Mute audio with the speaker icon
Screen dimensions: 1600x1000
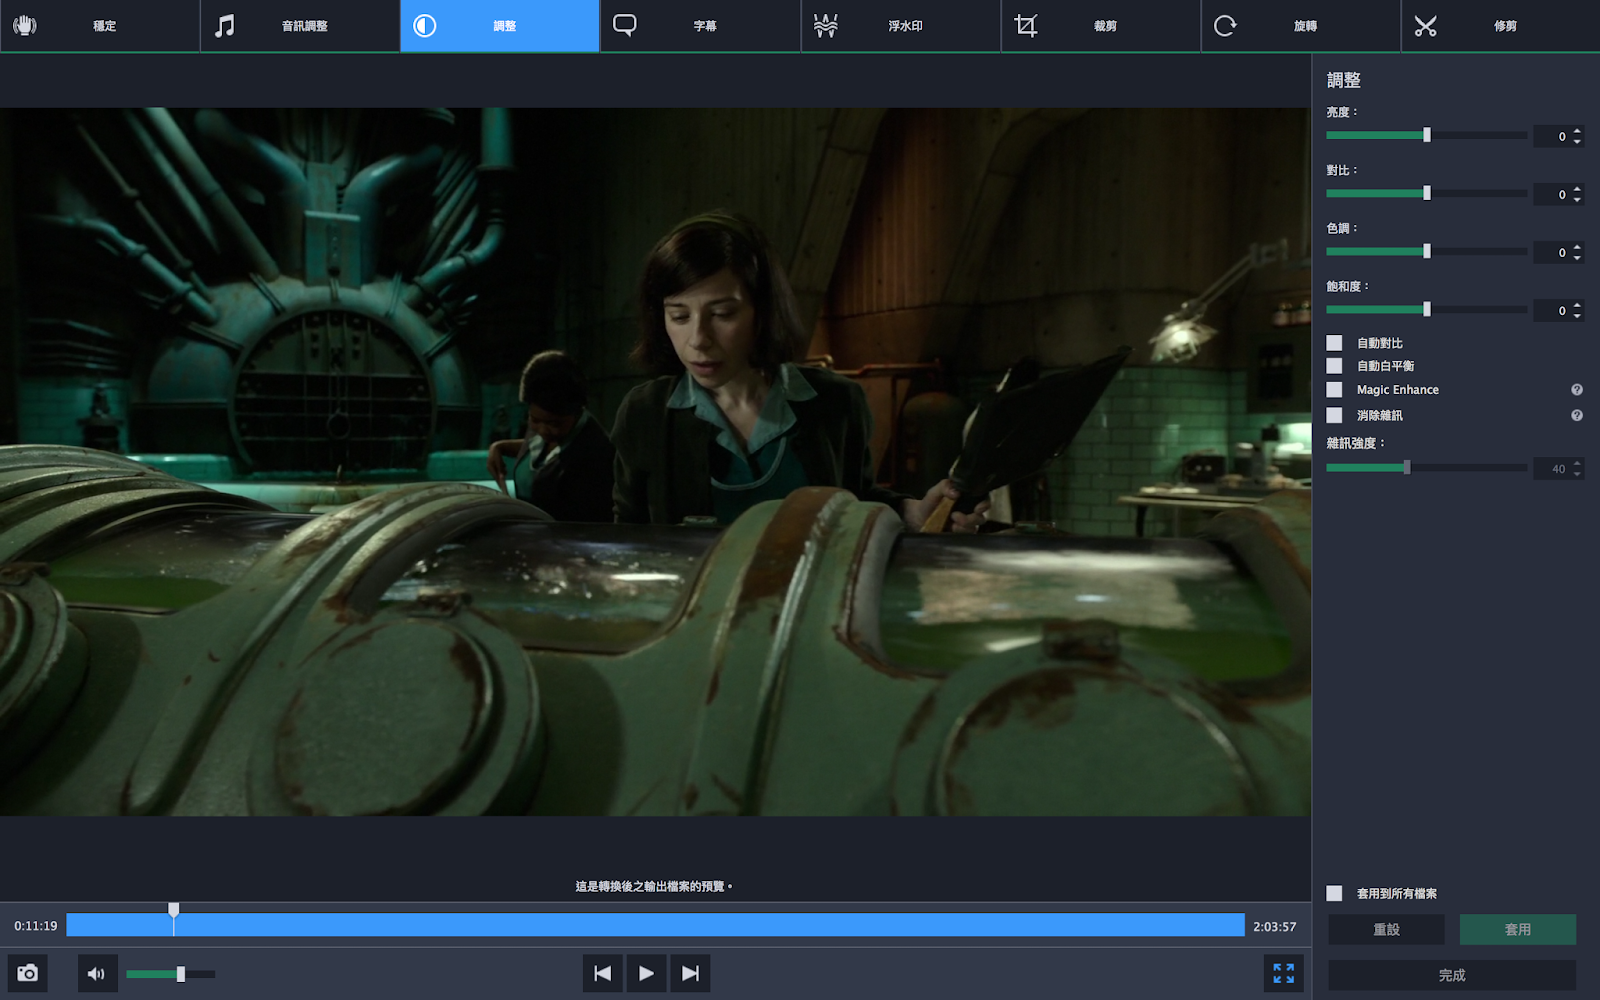pos(97,973)
